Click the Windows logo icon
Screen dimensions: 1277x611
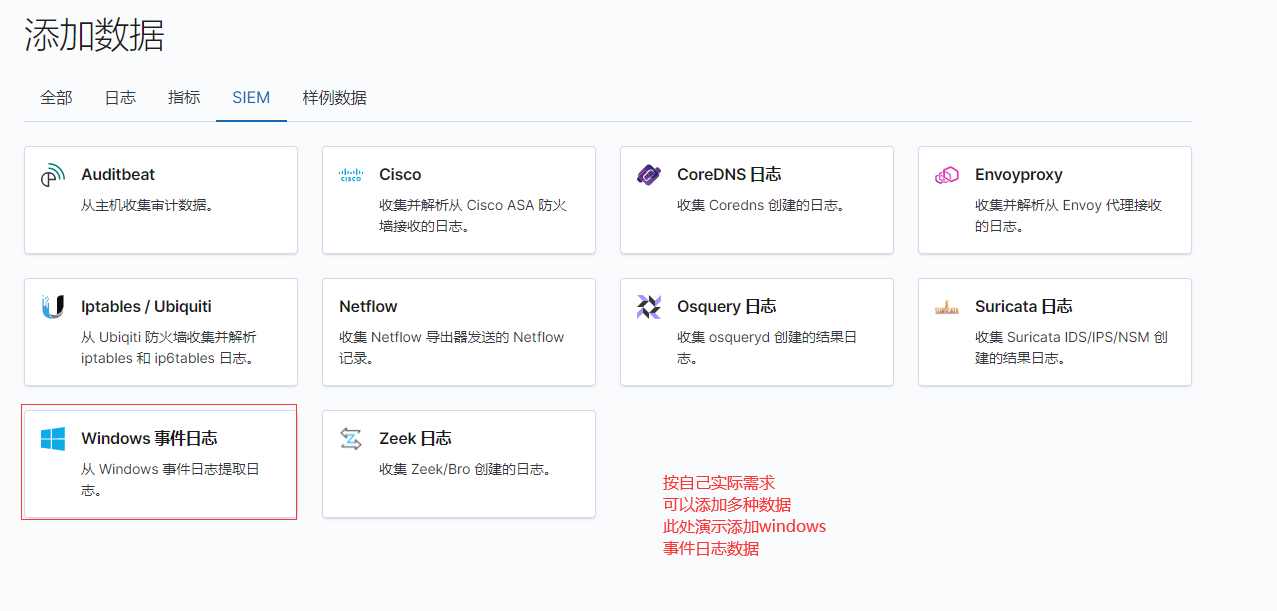pos(53,439)
